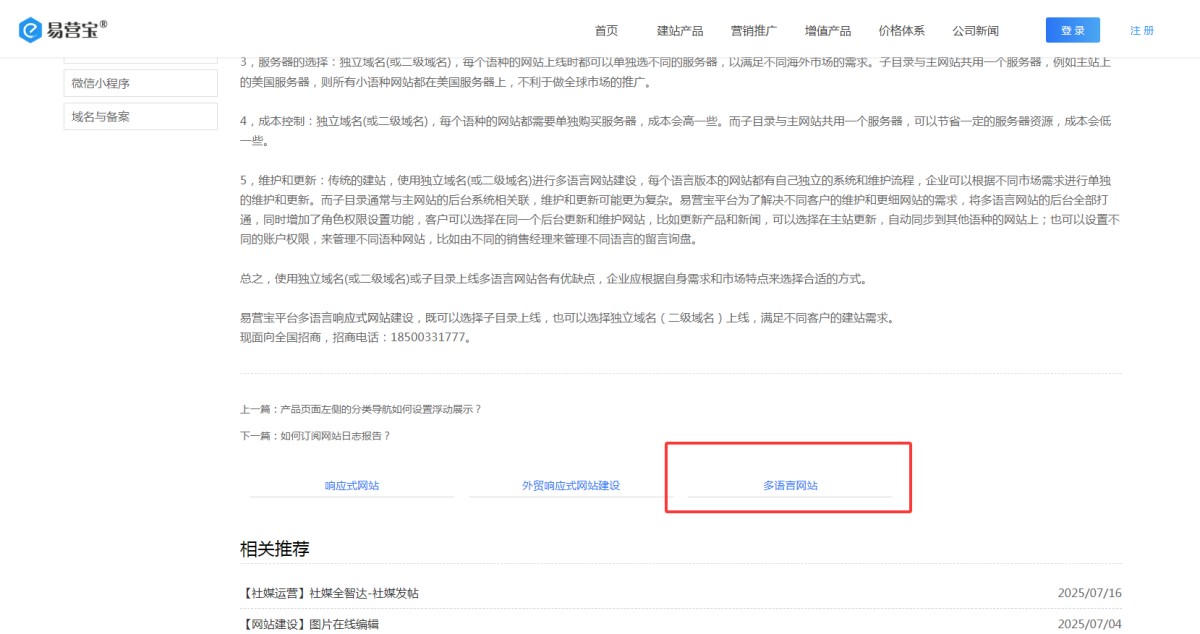This screenshot has height=634, width=1200.
Task: Go to 增值产品 in the navigation bar
Action: pos(828,31)
